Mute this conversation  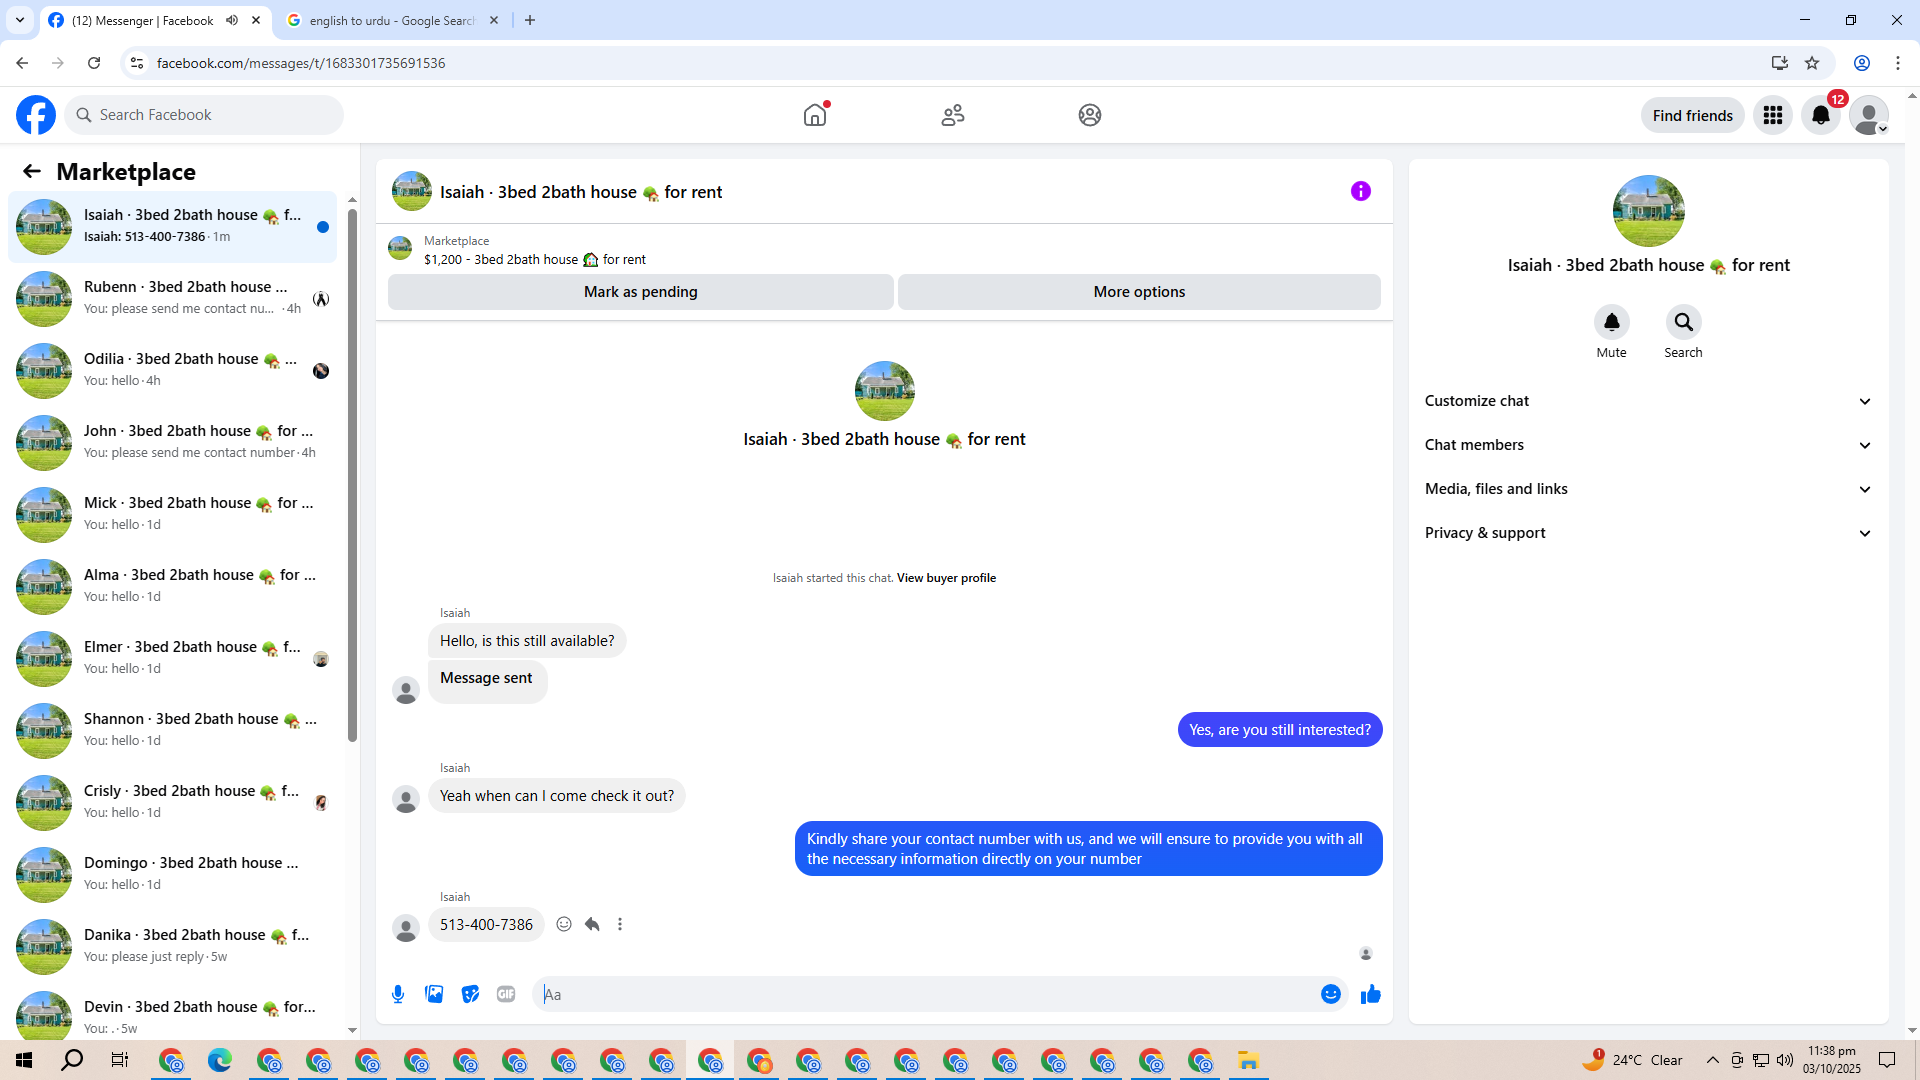coord(1612,322)
